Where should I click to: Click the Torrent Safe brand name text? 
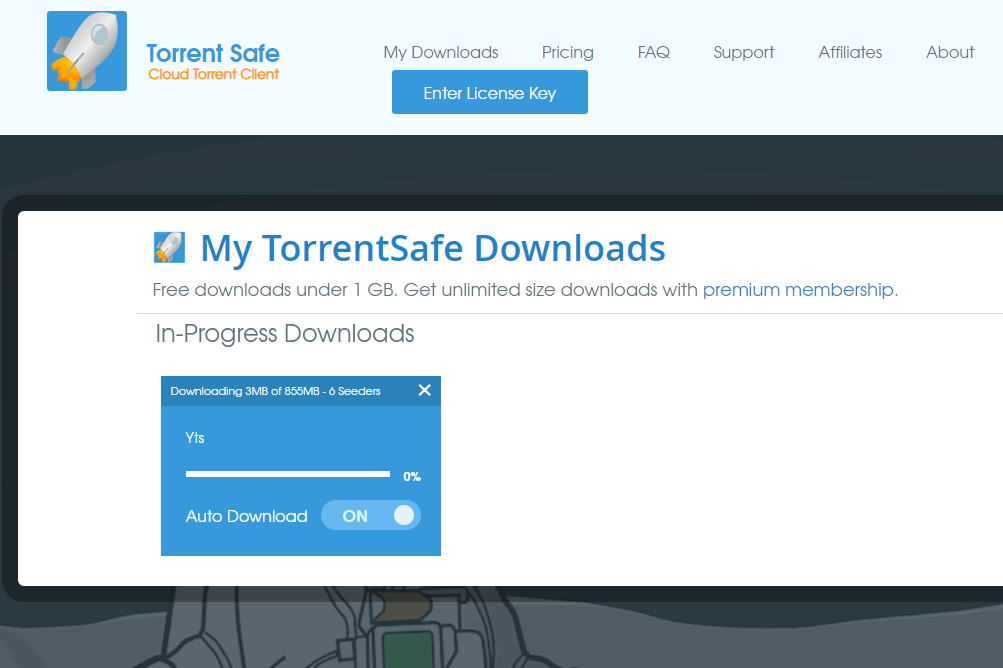click(x=212, y=53)
